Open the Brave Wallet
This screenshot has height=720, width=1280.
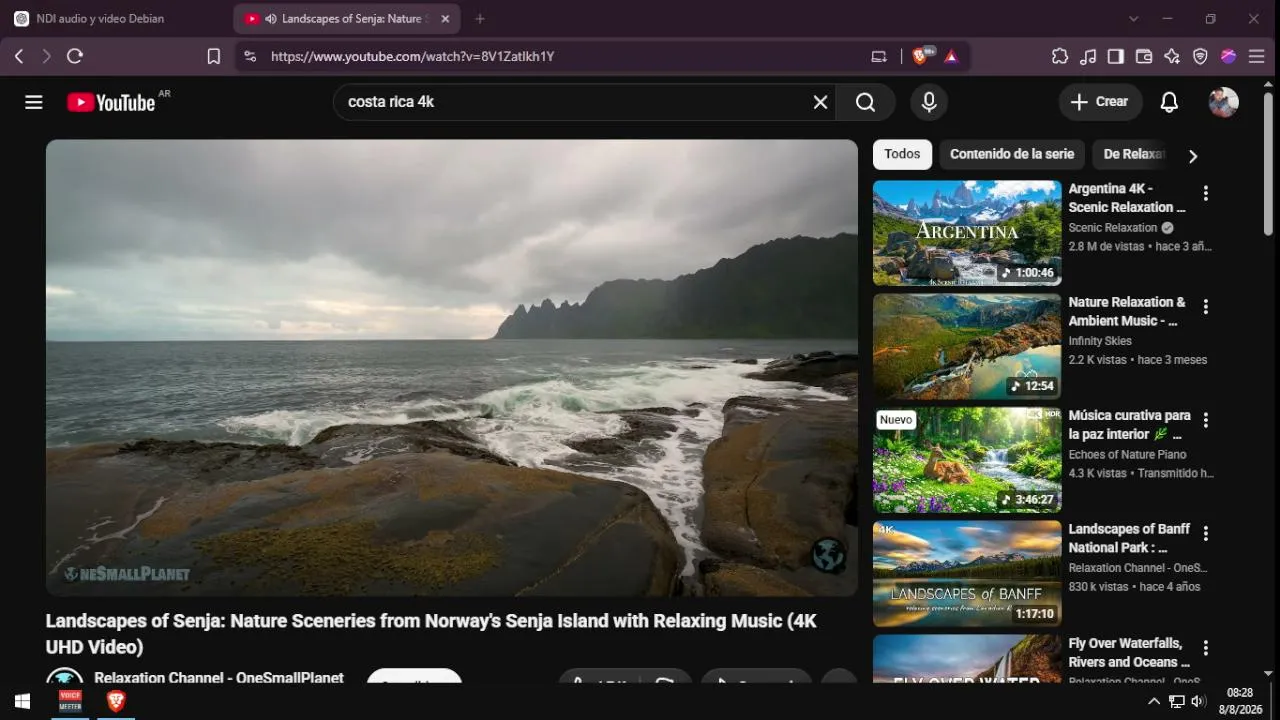(1144, 57)
